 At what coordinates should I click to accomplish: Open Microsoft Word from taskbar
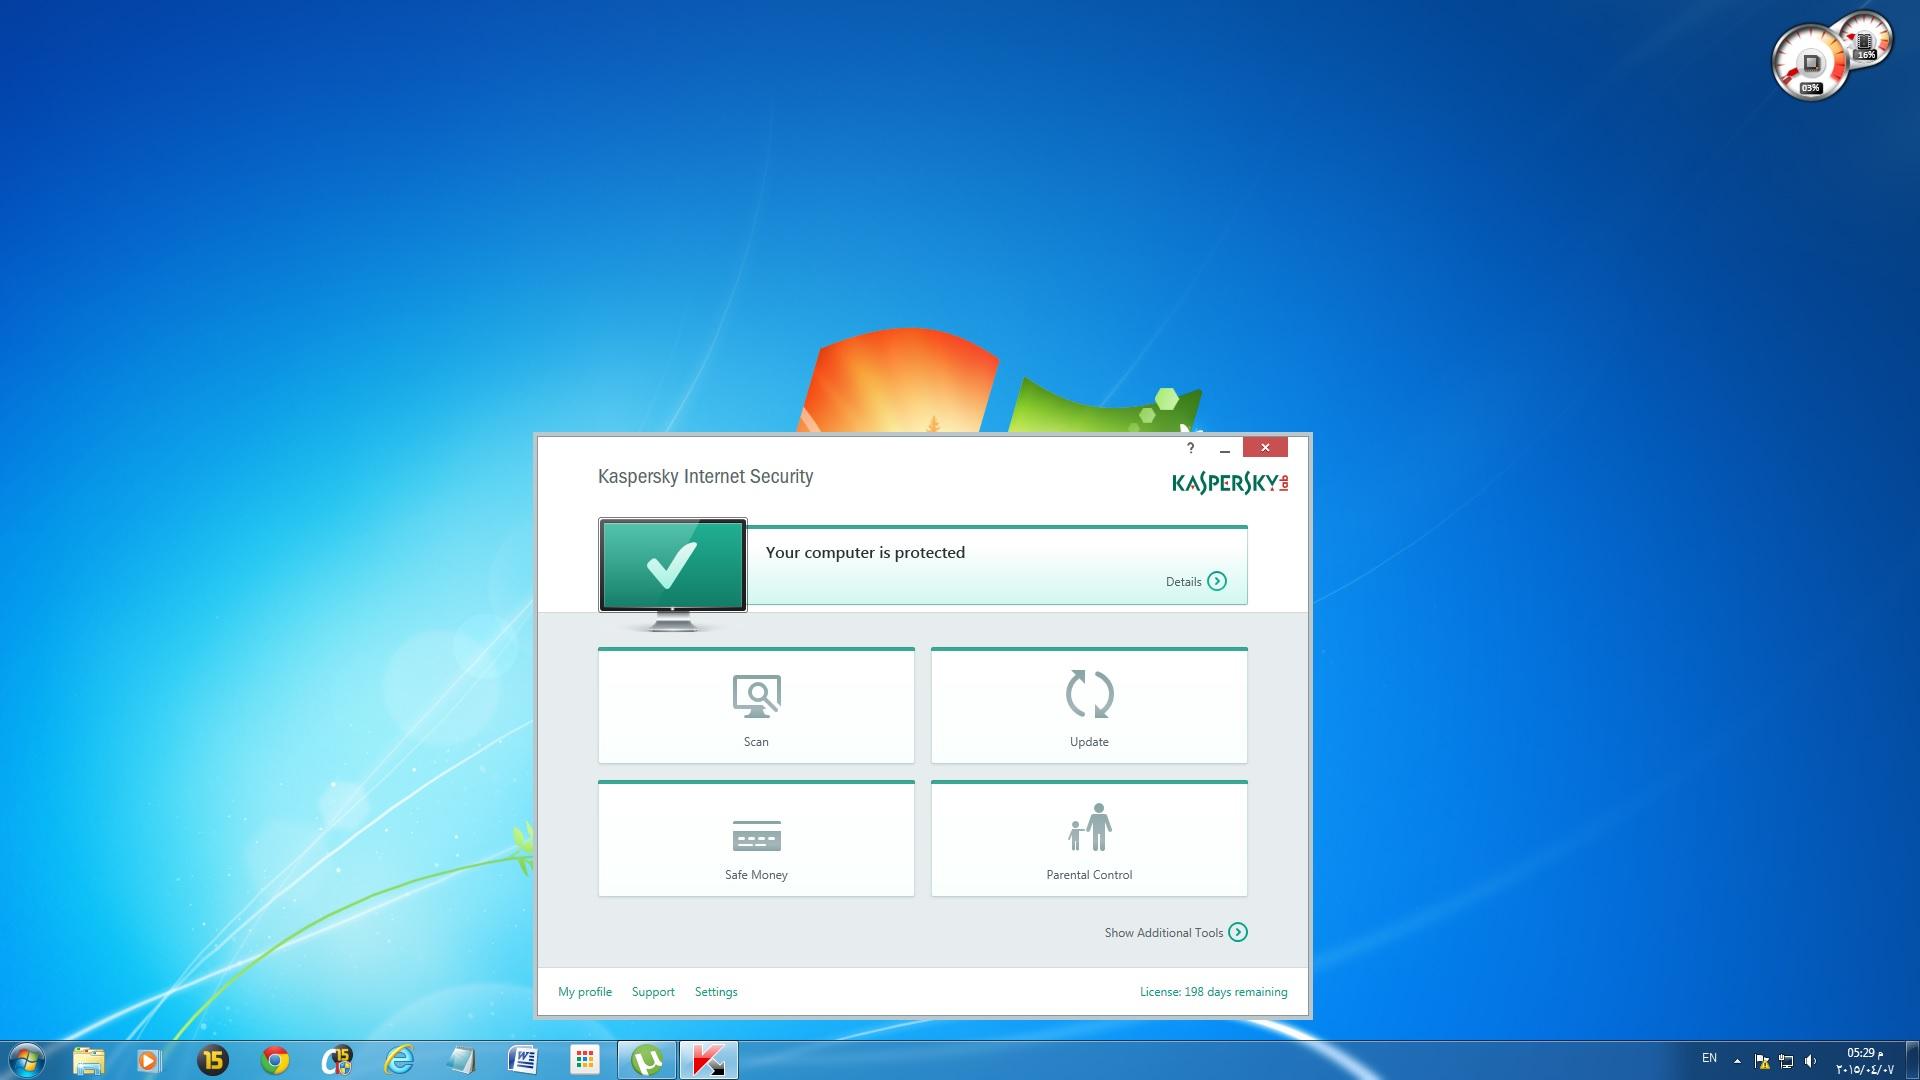click(523, 1060)
